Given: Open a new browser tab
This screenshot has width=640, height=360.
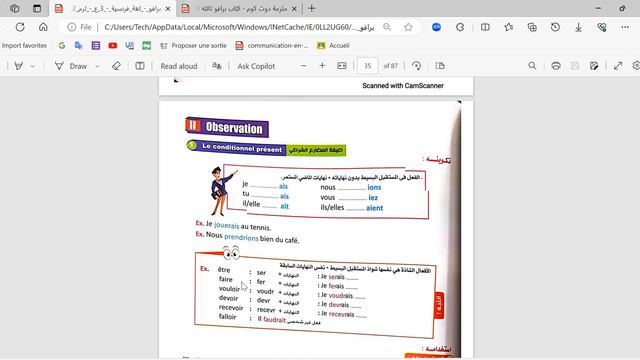Looking at the screenshot, I should 312,8.
